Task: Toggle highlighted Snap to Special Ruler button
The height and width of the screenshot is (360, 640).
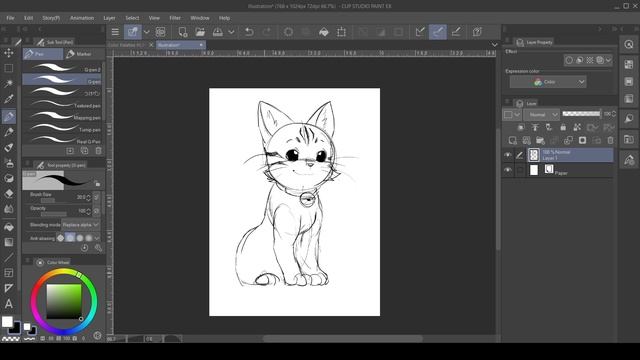Action: (x=438, y=32)
